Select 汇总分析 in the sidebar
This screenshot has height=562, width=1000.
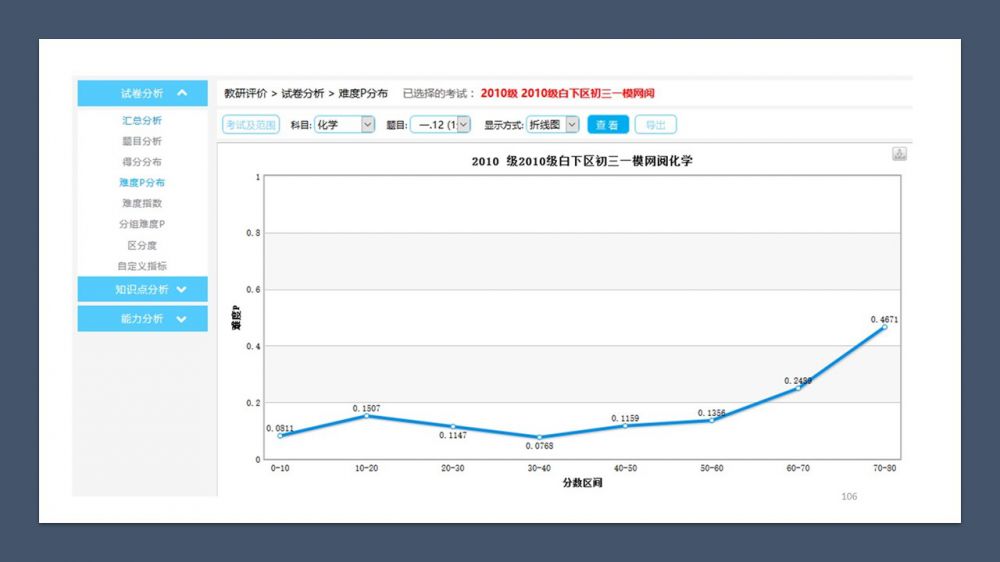(x=142, y=120)
